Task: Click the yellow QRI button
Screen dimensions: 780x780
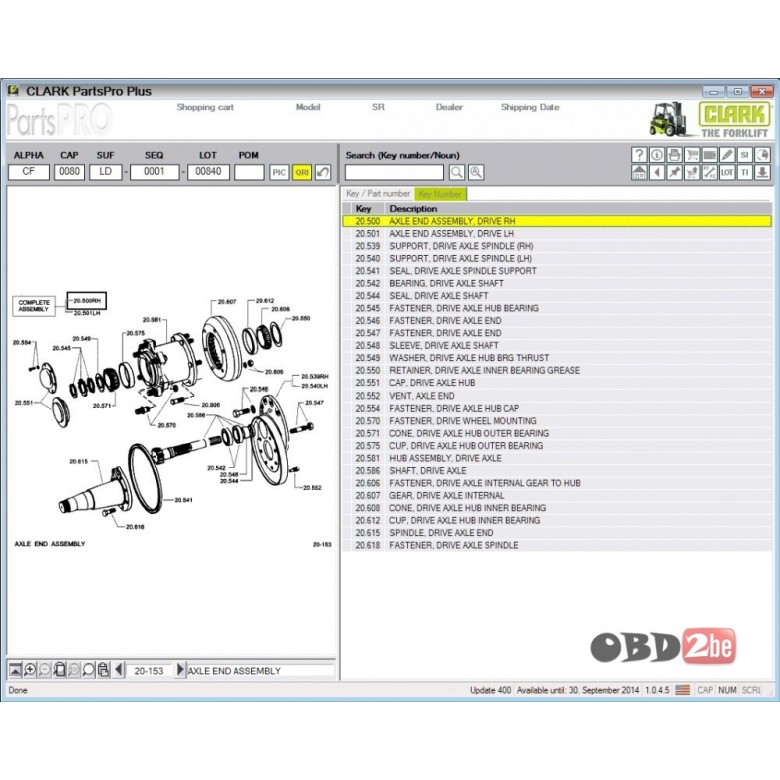Action: tap(301, 172)
